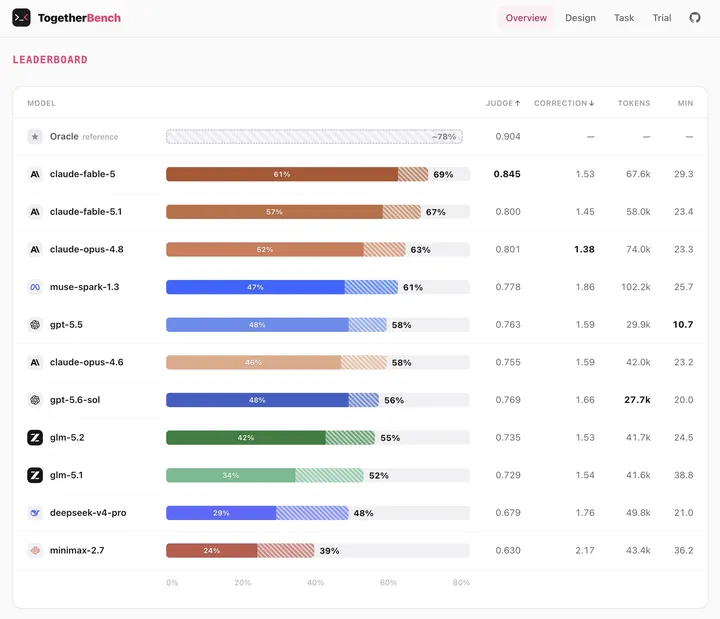Click the OpenAI icon beside gpt-5.5

[35, 325]
